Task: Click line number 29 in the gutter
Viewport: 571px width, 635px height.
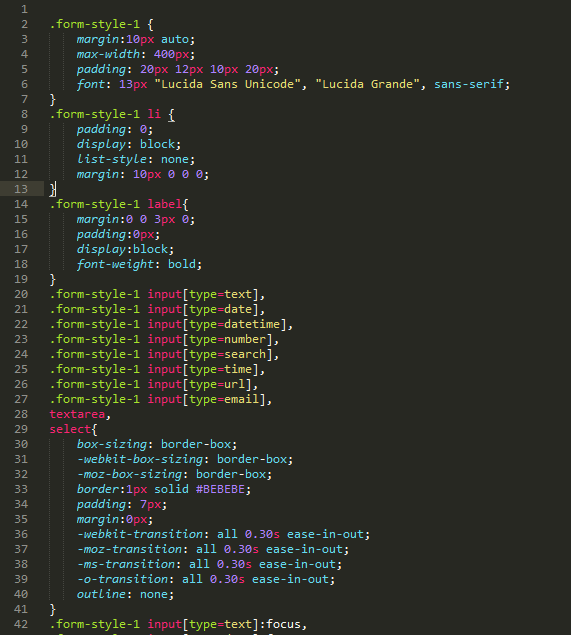Action: (21, 429)
